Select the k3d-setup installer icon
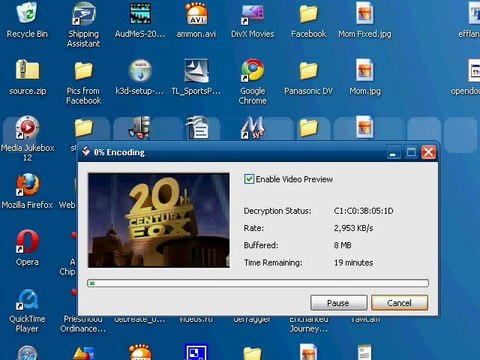Viewport: 480px width, 360px height. (x=140, y=77)
